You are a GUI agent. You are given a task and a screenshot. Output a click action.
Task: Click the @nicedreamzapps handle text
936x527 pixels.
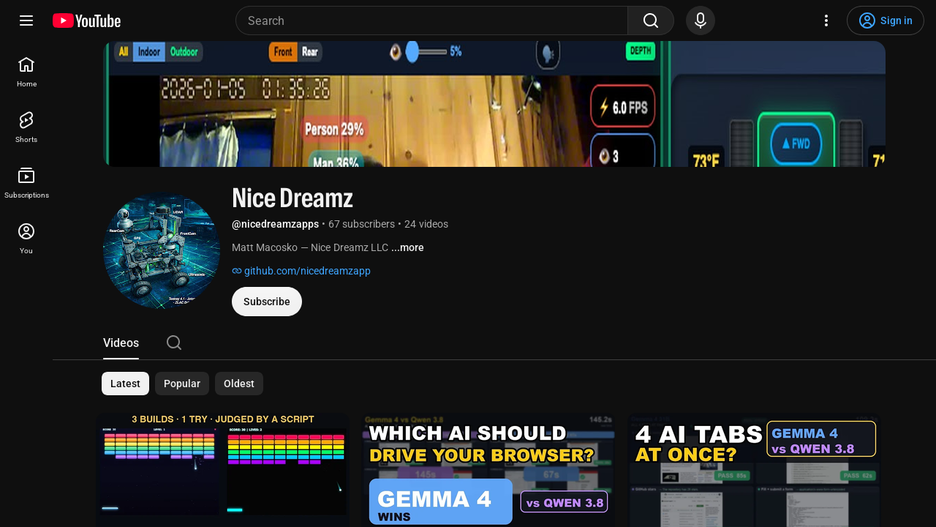tap(275, 224)
